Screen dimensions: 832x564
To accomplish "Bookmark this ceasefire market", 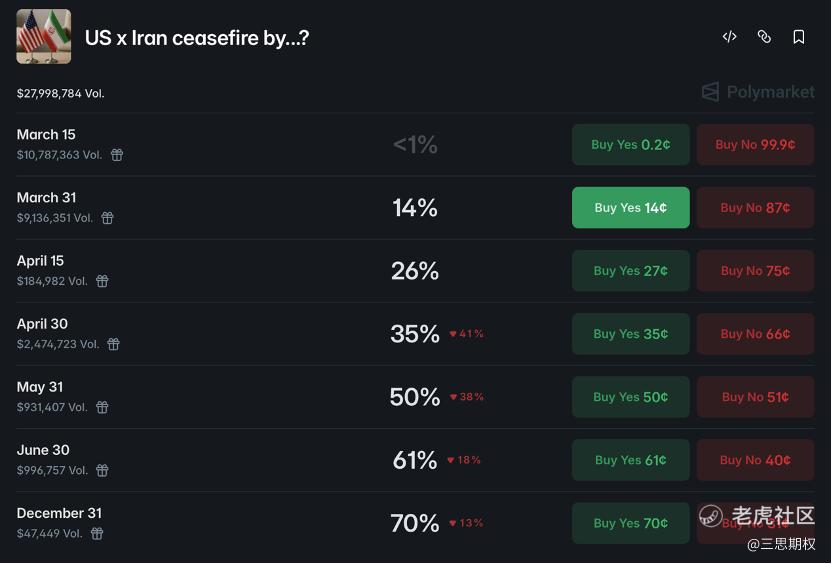I will pyautogui.click(x=799, y=37).
